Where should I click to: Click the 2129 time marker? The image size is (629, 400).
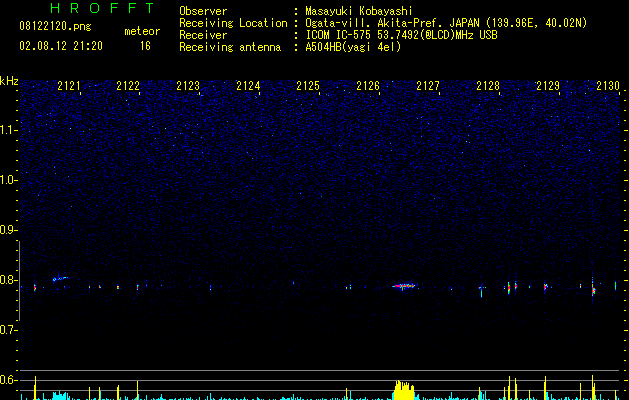point(548,86)
